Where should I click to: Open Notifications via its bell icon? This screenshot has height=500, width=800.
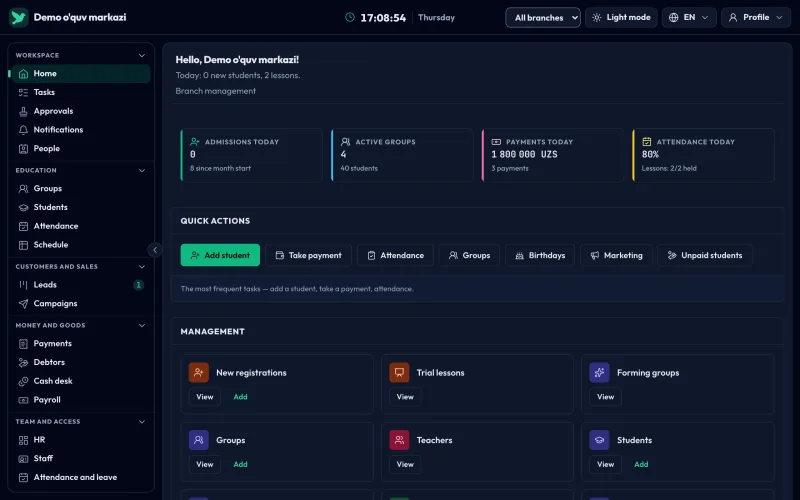(x=23, y=130)
